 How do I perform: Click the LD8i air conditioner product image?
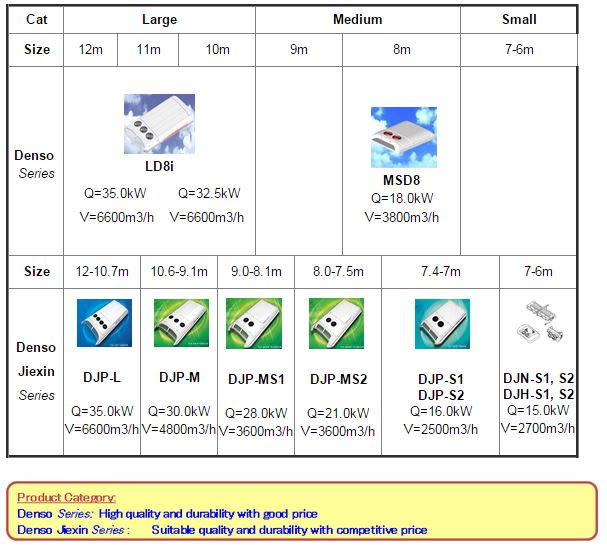(159, 124)
